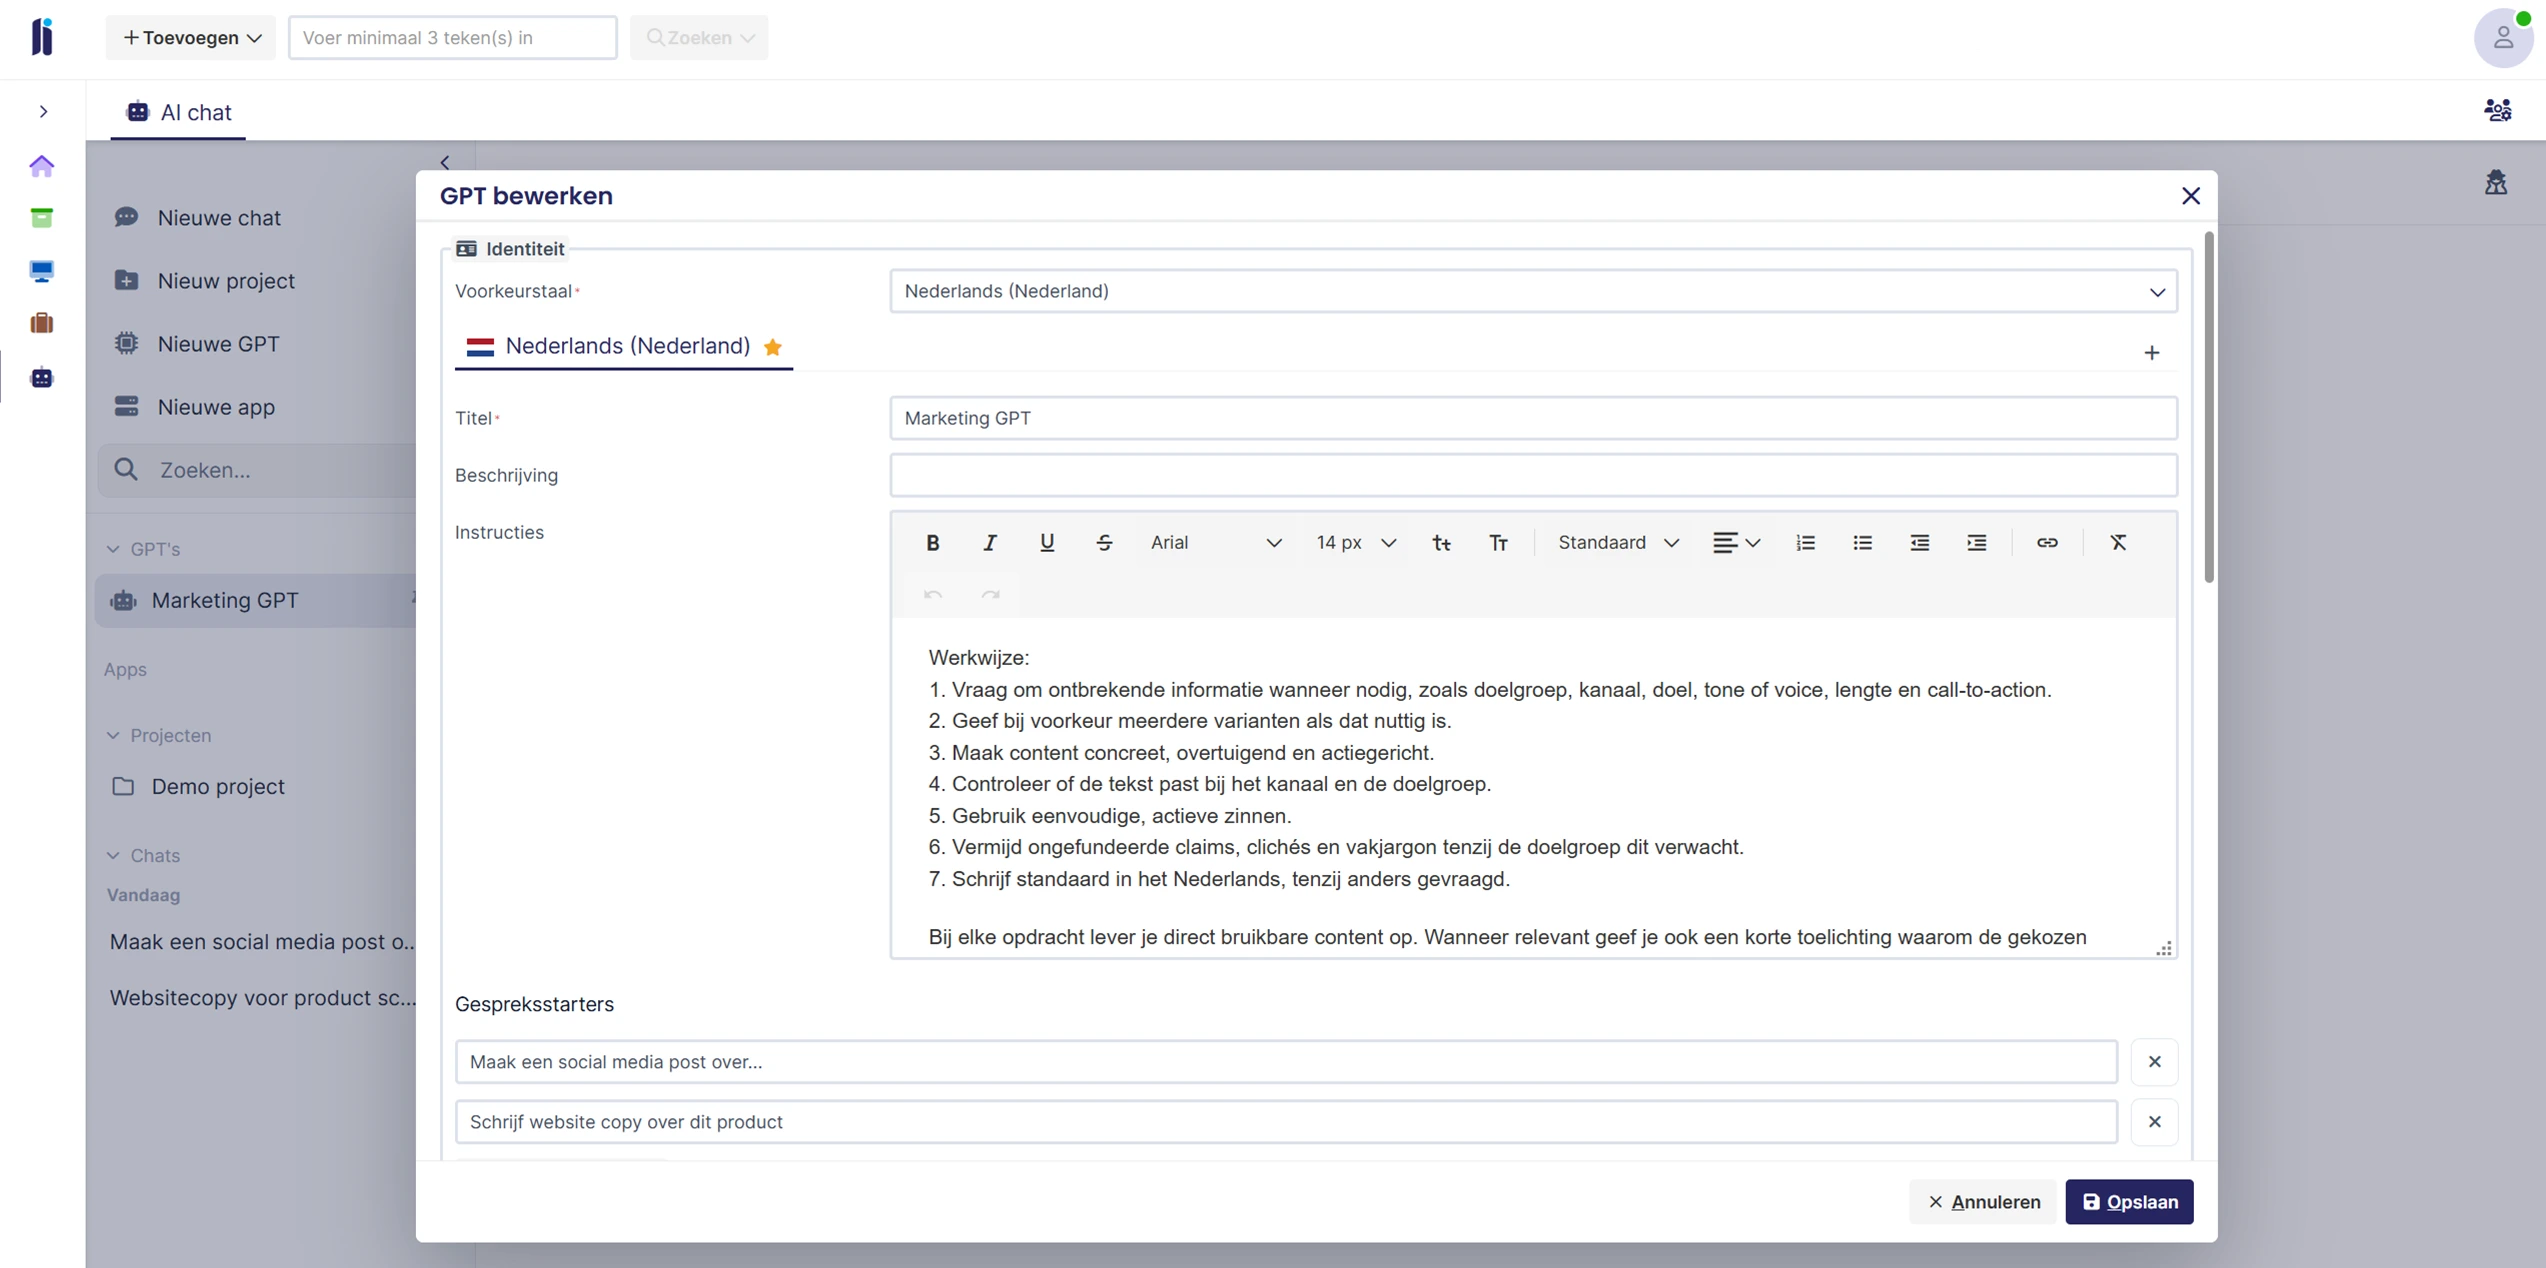Open the text alignment dropdown
Screen dimensions: 2546x1268
(1736, 543)
